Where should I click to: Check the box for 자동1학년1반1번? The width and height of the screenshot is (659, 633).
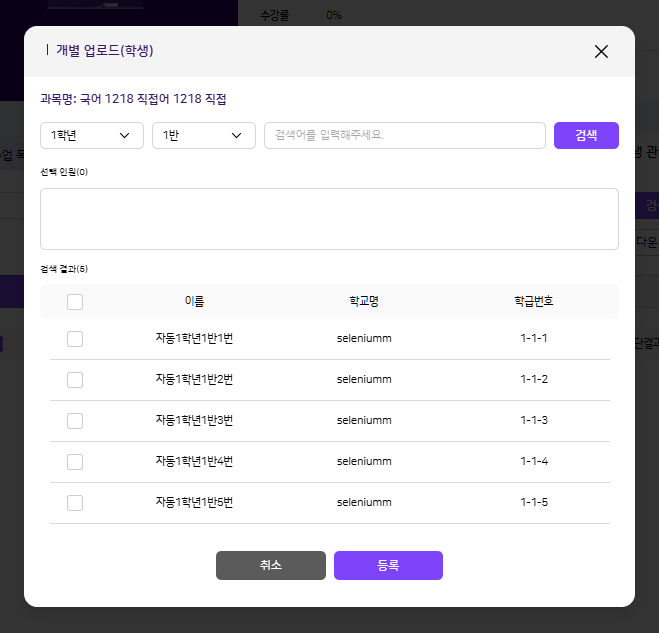point(75,339)
